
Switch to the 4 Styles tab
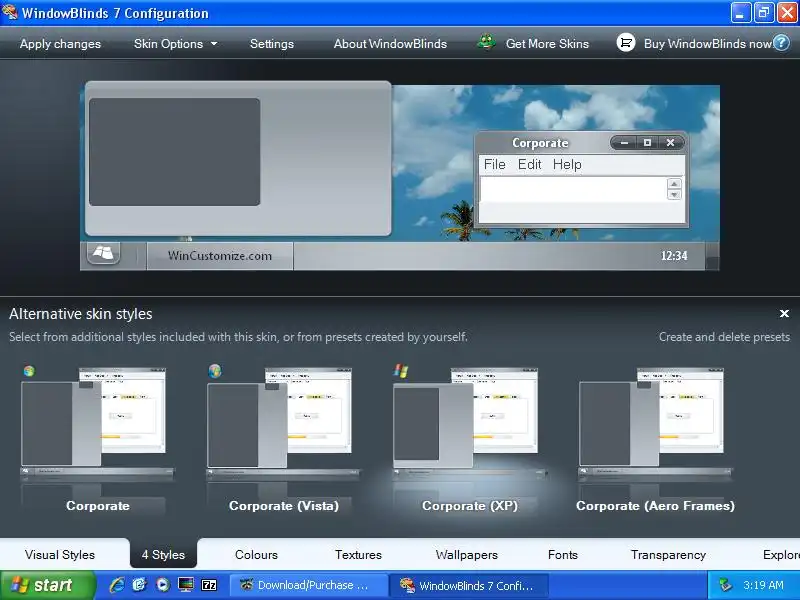point(163,555)
